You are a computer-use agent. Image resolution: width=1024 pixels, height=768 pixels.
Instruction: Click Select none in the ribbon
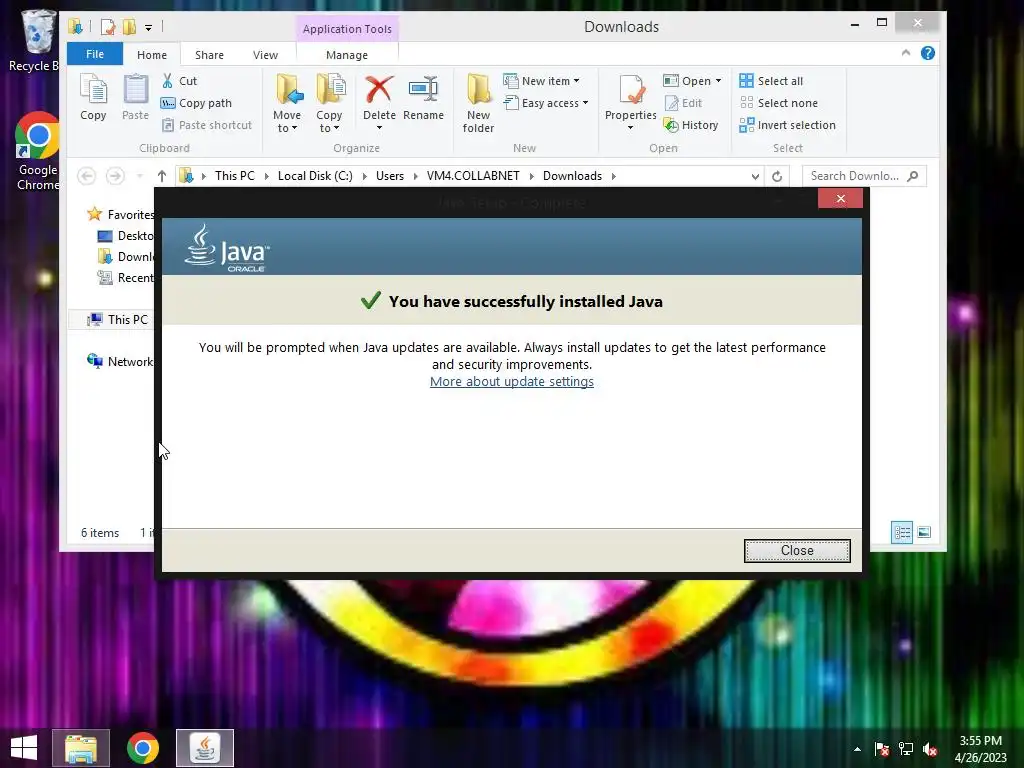[x=778, y=103]
